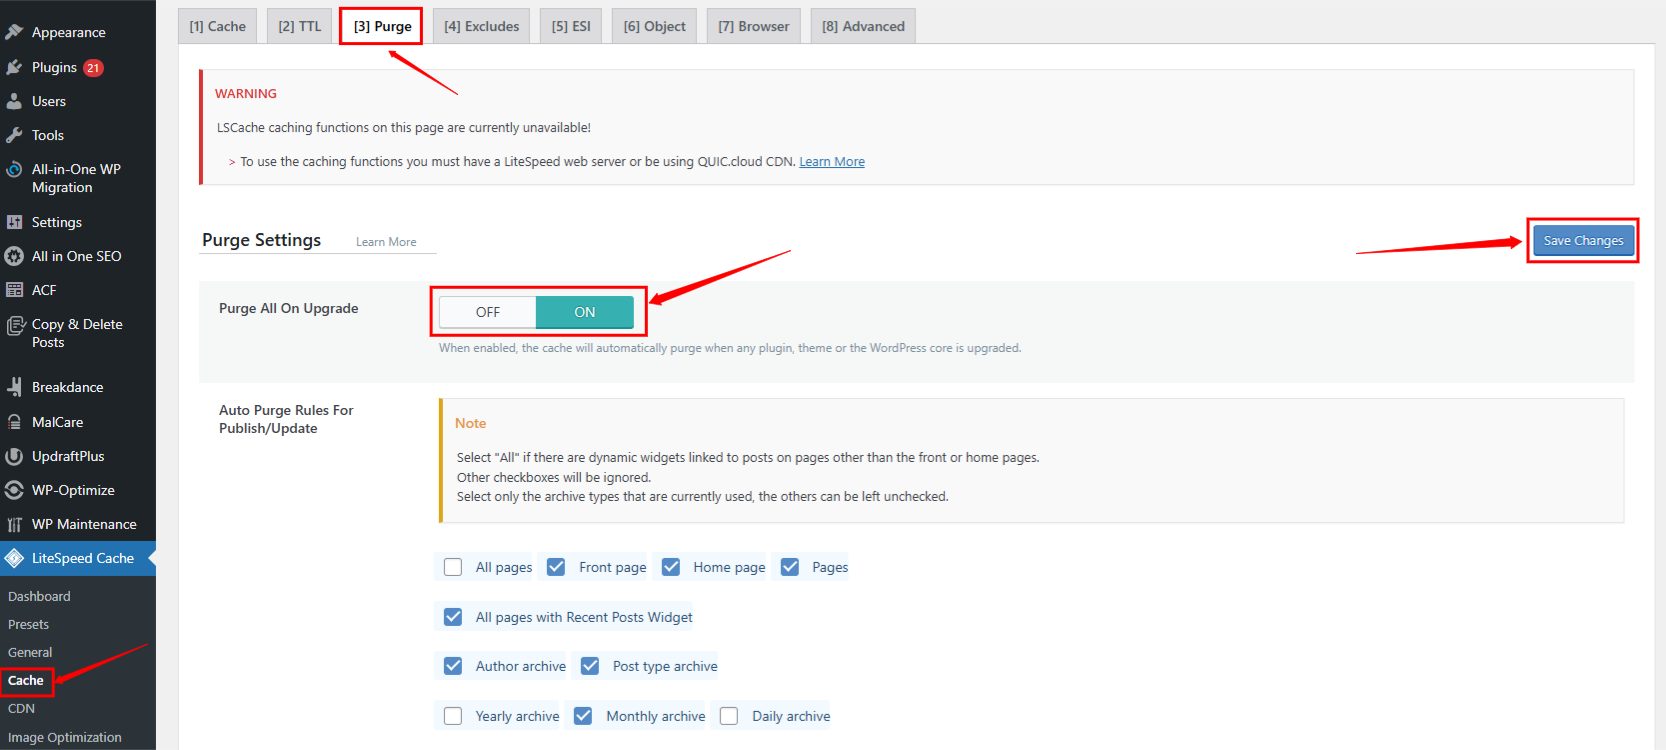This screenshot has width=1666, height=750.
Task: Check the Yearly archive checkbox
Action: pyautogui.click(x=453, y=716)
